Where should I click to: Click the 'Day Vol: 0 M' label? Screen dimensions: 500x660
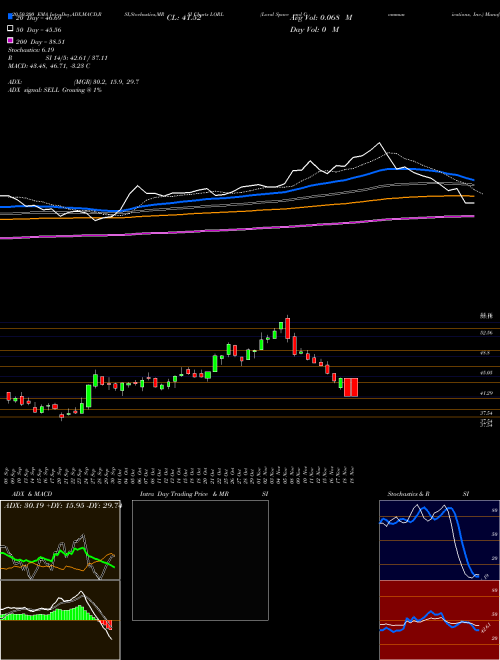[x=314, y=29]
